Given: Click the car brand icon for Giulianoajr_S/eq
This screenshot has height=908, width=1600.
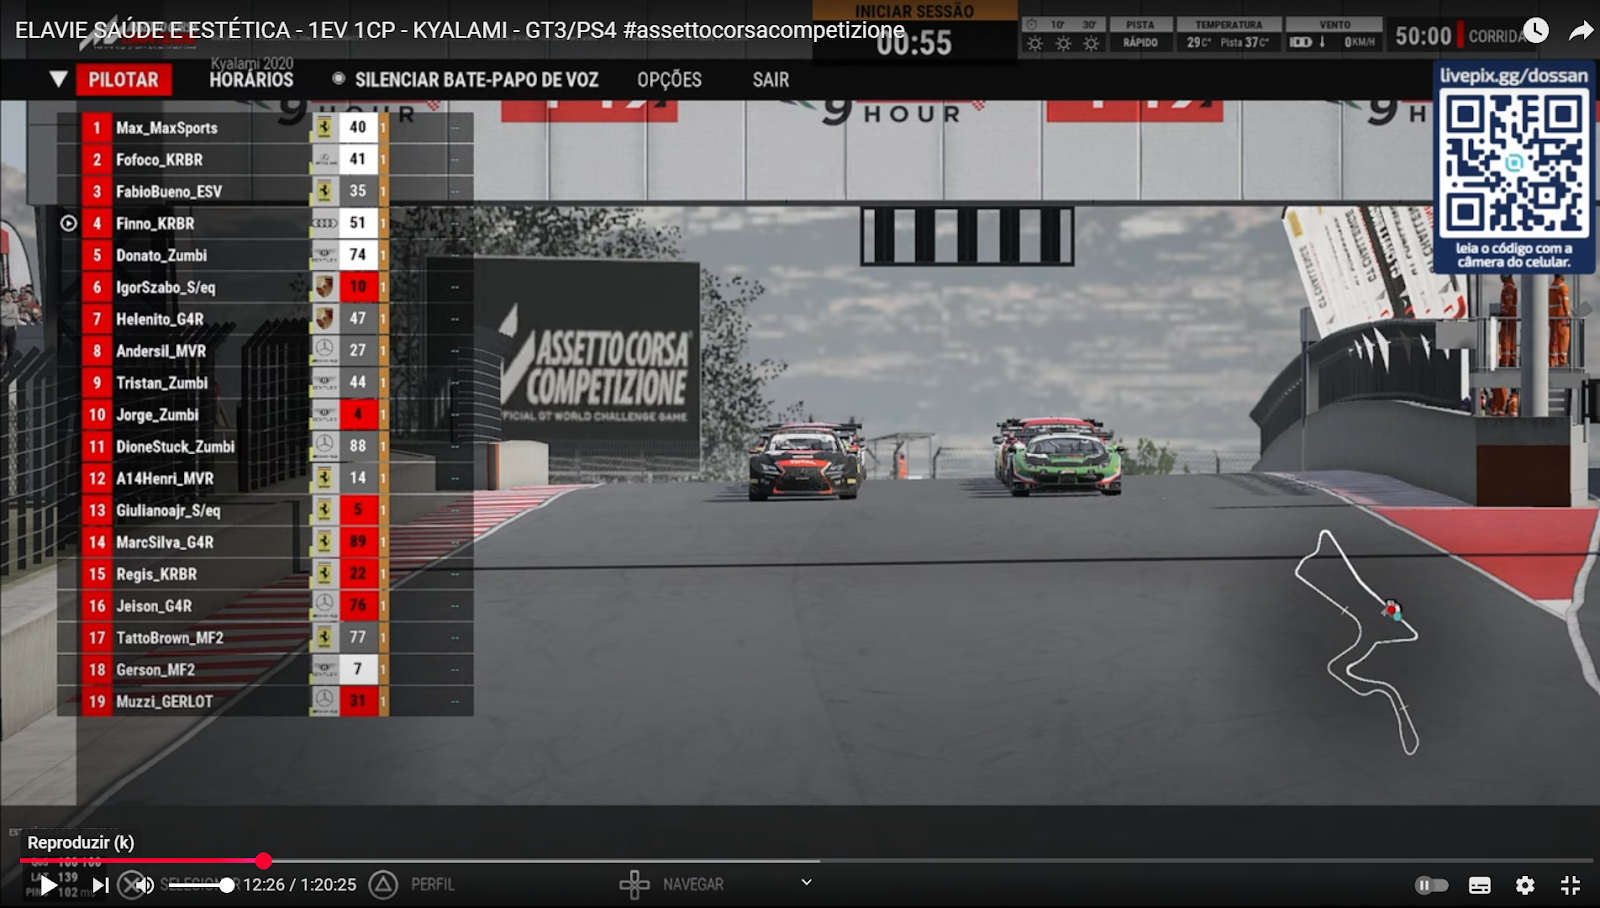Looking at the screenshot, I should click(x=325, y=510).
